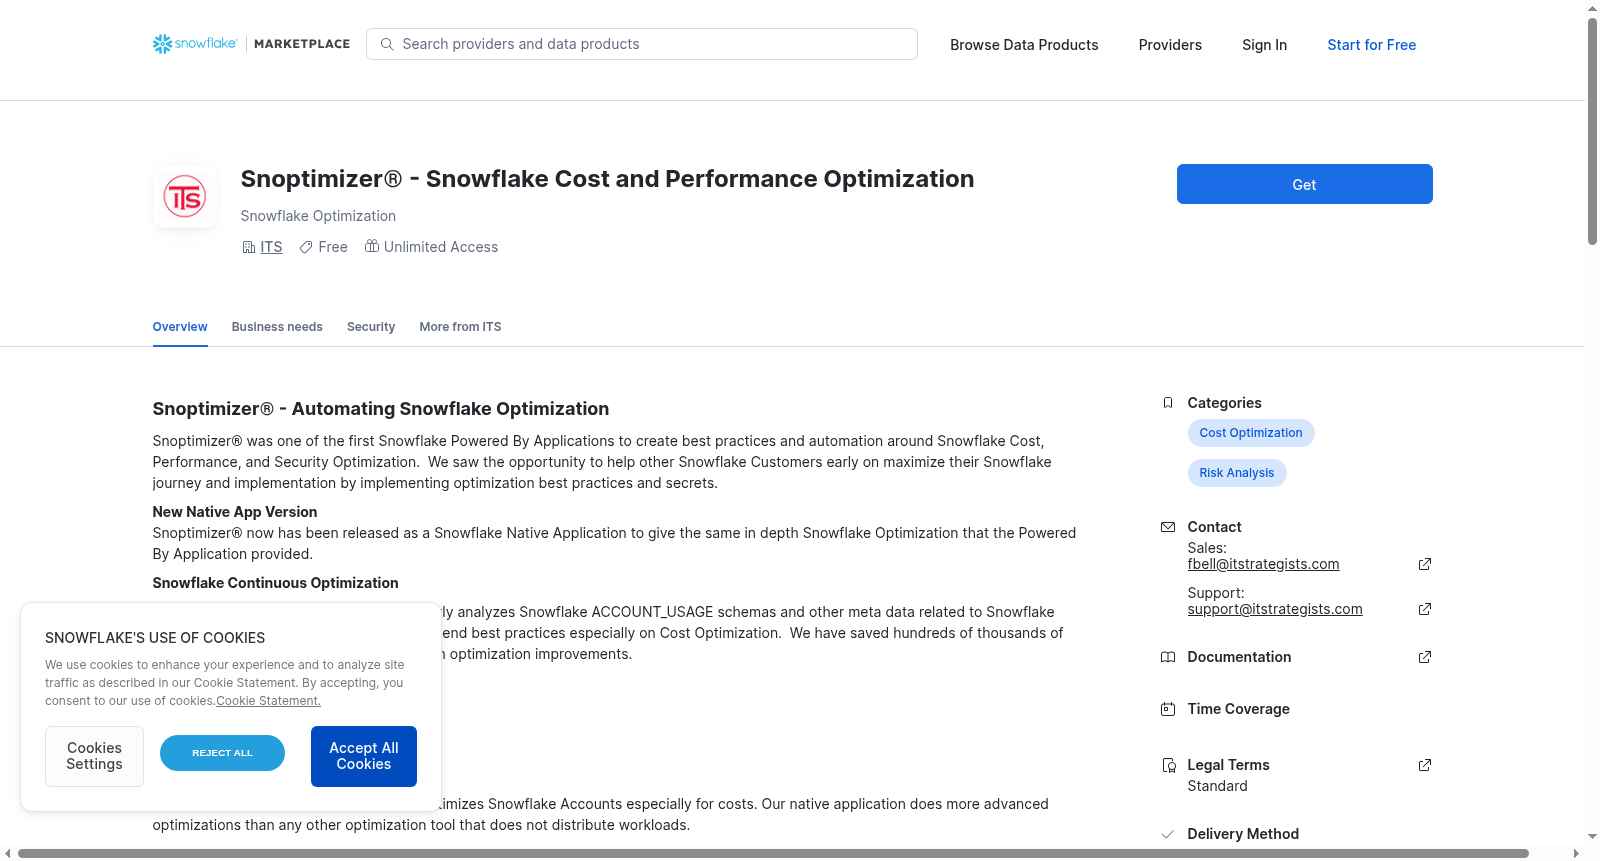This screenshot has width=1600, height=861.
Task: Click the Reject All cookies button
Action: point(222,753)
